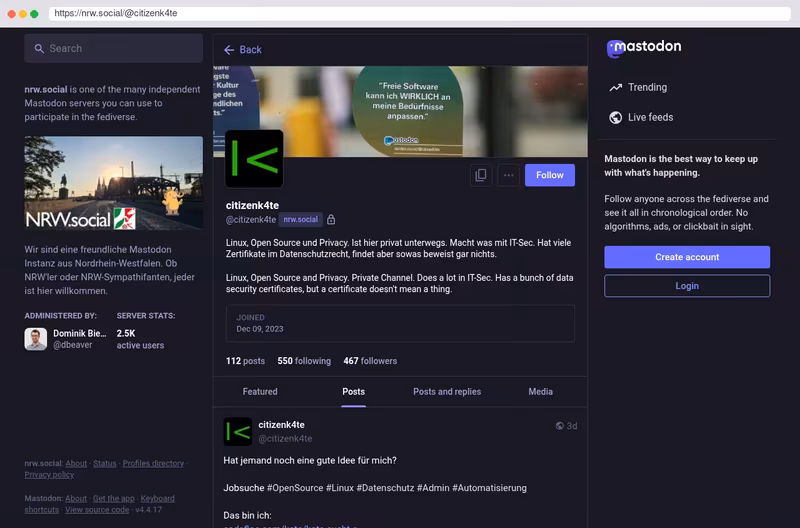Open the three-dot profile menu

(508, 175)
